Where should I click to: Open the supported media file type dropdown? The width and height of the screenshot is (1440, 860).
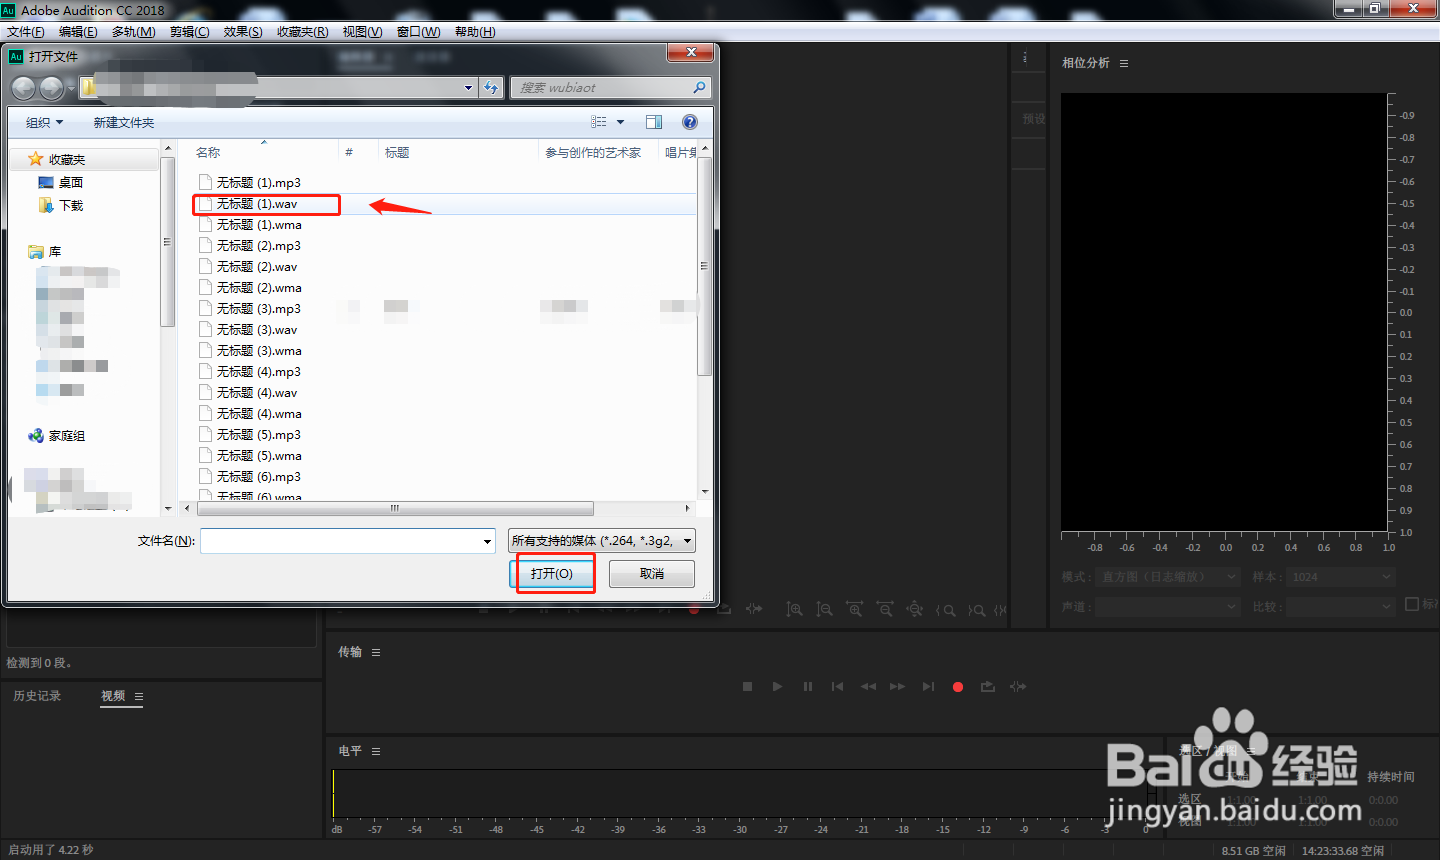click(602, 541)
